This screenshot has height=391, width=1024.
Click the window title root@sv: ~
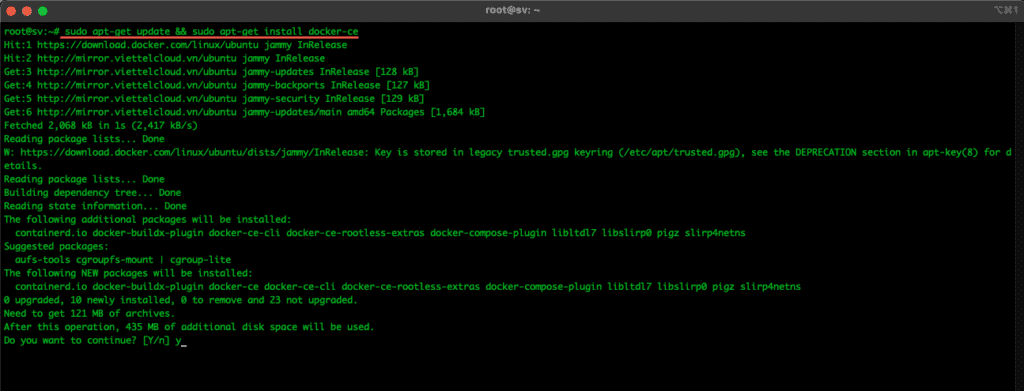click(512, 10)
